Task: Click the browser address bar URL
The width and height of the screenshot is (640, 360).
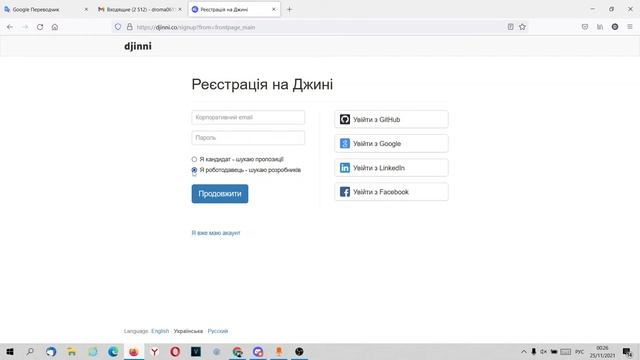Action: 196,27
